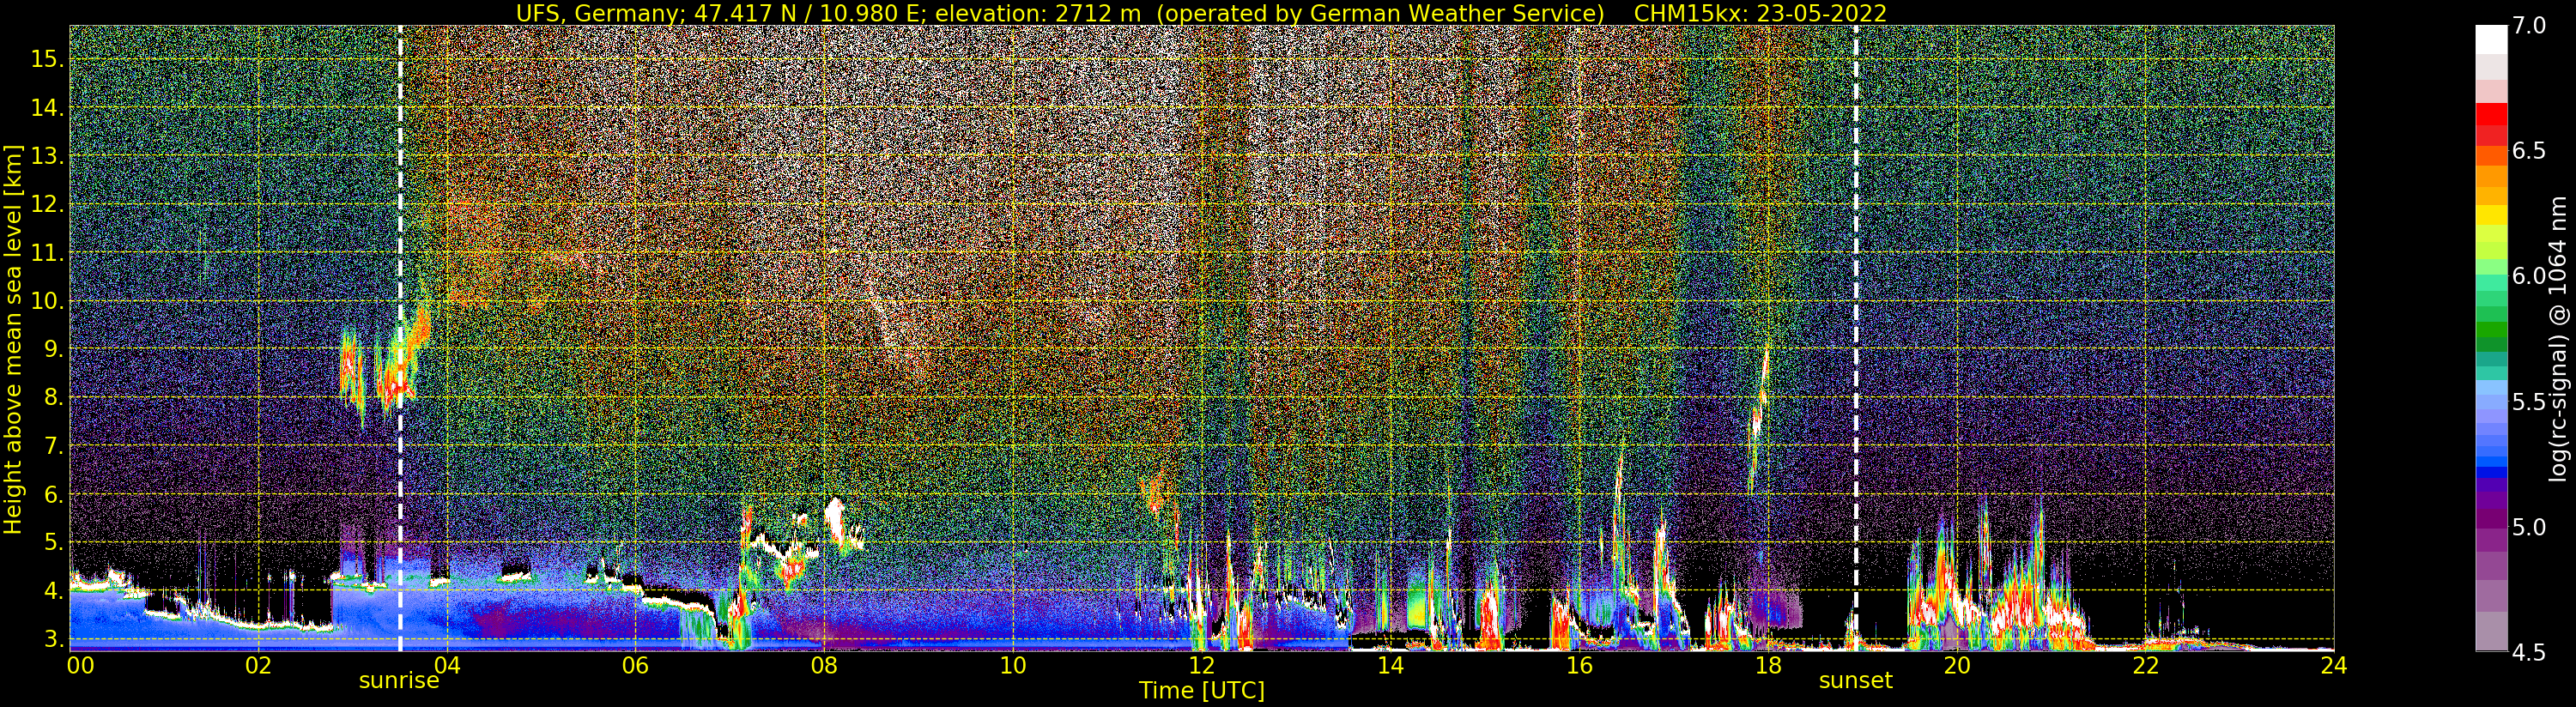Click the '10.' tick on the height axis

point(46,301)
